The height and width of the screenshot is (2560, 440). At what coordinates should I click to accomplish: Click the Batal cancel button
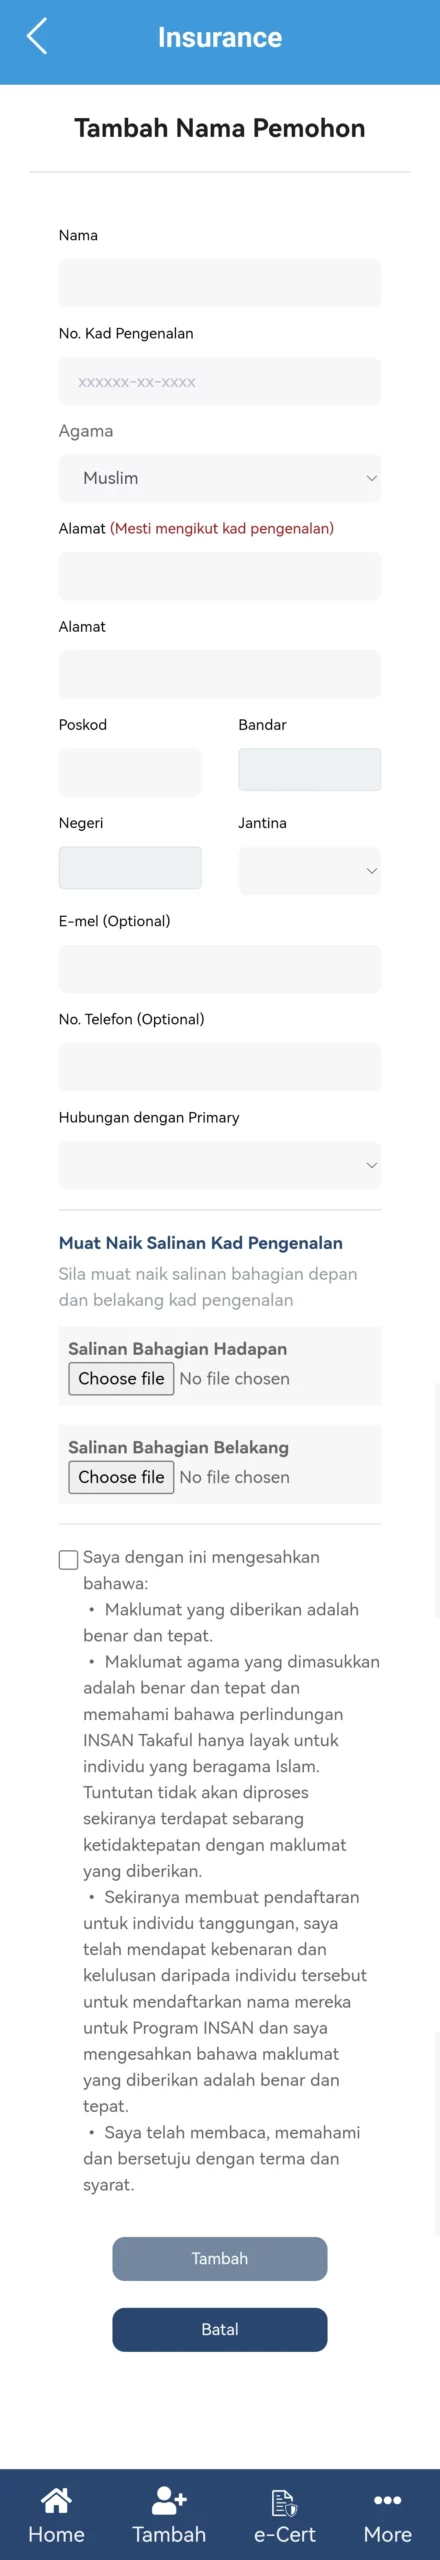point(220,2329)
